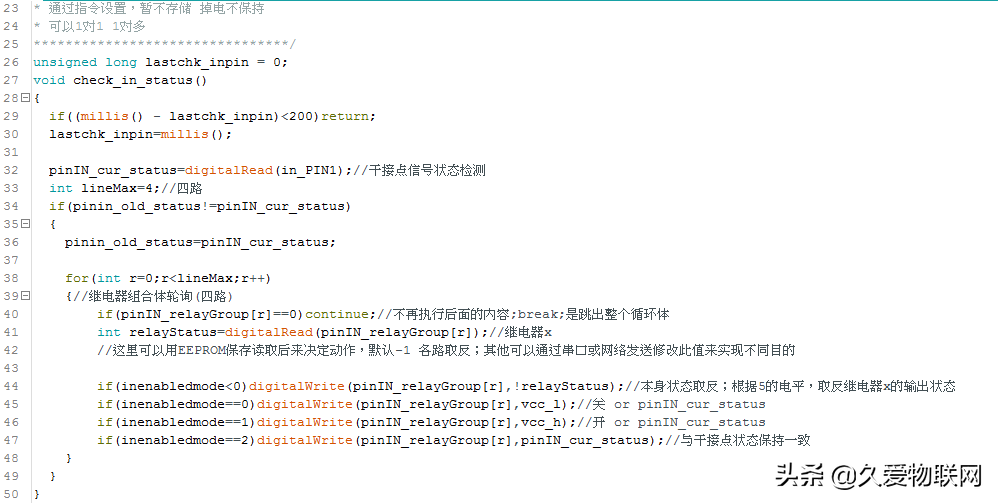Click the continue keyword on line 40

[337, 314]
